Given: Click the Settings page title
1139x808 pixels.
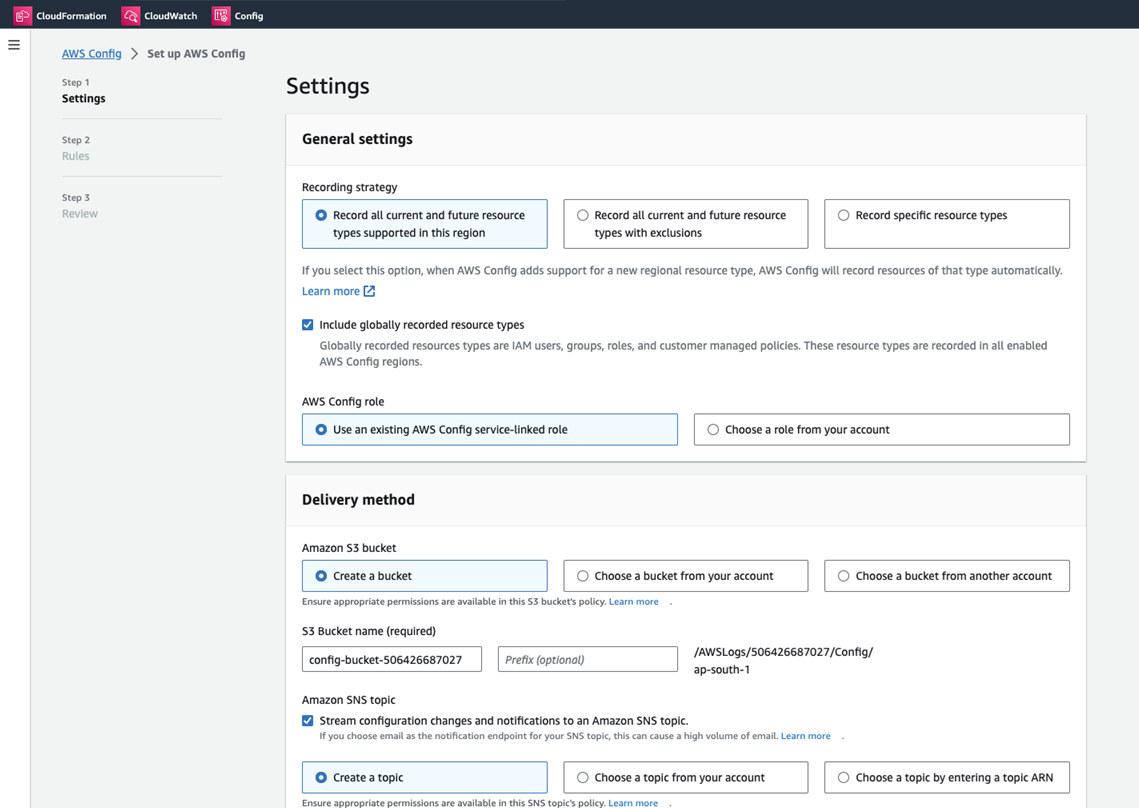Looking at the screenshot, I should click(x=328, y=86).
